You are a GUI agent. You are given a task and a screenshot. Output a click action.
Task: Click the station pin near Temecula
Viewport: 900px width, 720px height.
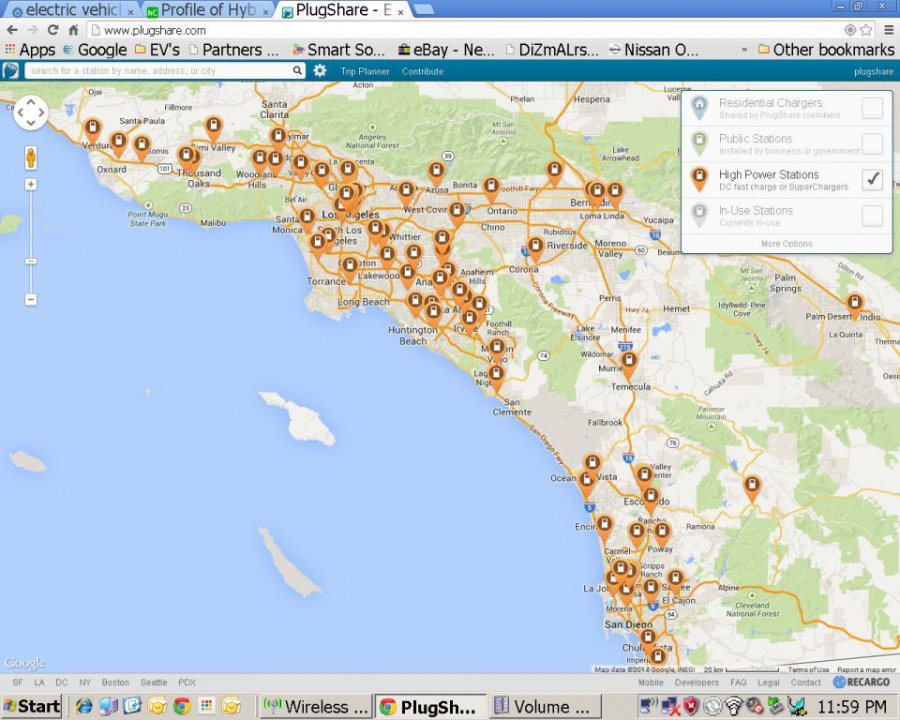pos(629,364)
